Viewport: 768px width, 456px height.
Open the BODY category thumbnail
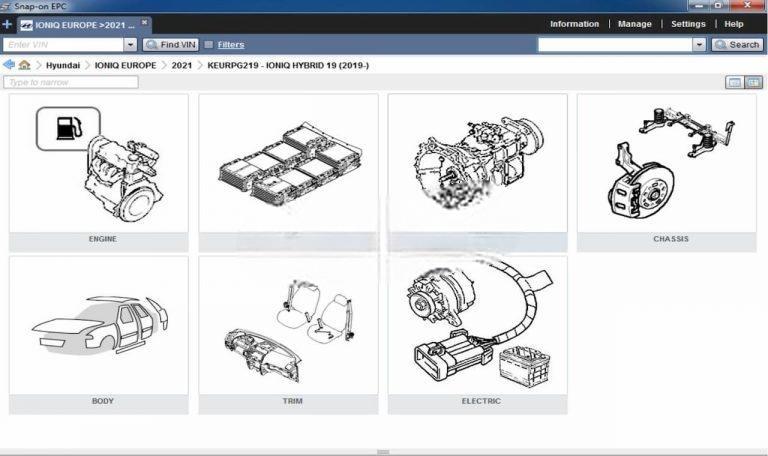[98, 325]
